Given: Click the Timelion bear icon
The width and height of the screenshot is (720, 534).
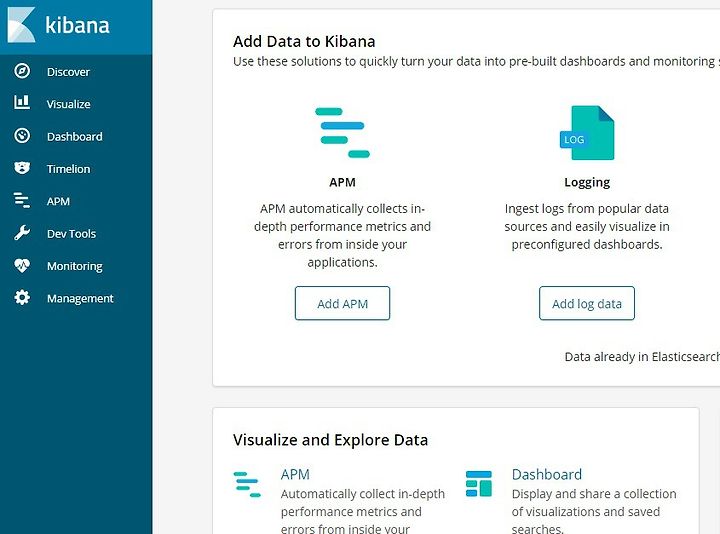Looking at the screenshot, I should (22, 168).
